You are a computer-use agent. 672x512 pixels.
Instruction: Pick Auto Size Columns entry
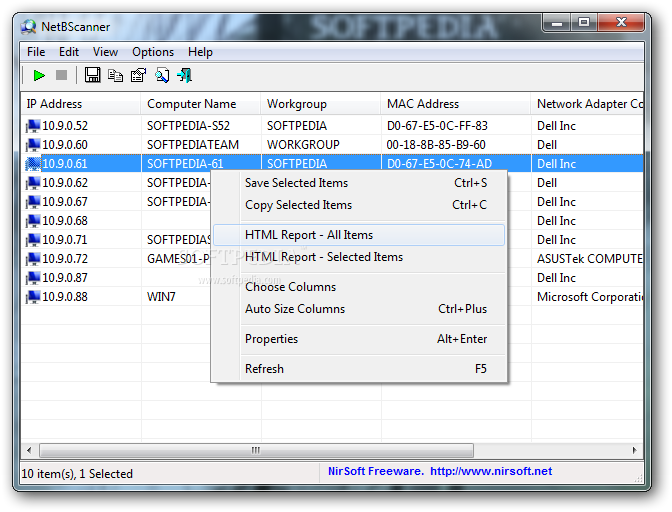coord(359,309)
